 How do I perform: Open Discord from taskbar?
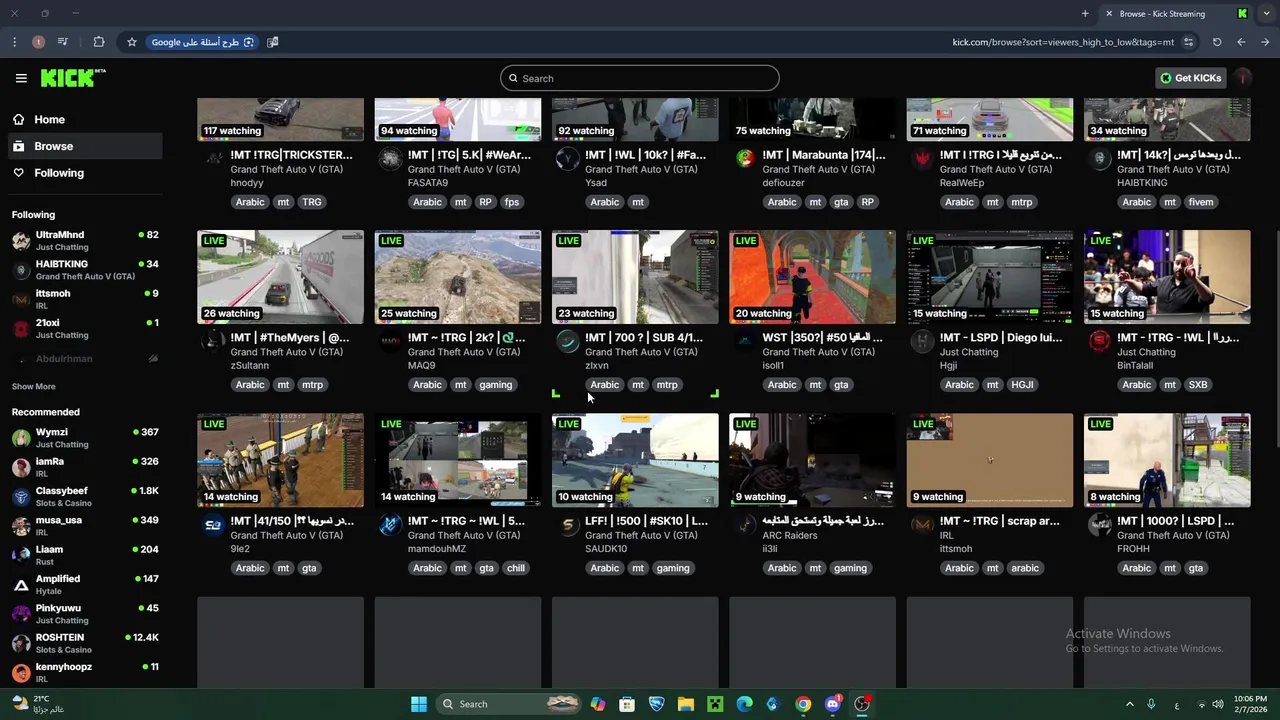832,704
